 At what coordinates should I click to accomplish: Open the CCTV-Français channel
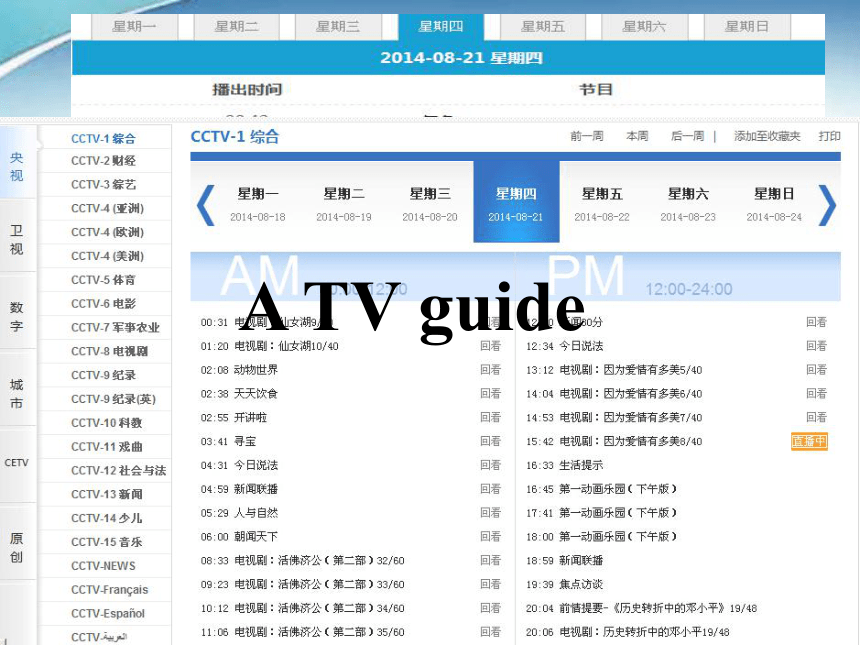pyautogui.click(x=110, y=590)
